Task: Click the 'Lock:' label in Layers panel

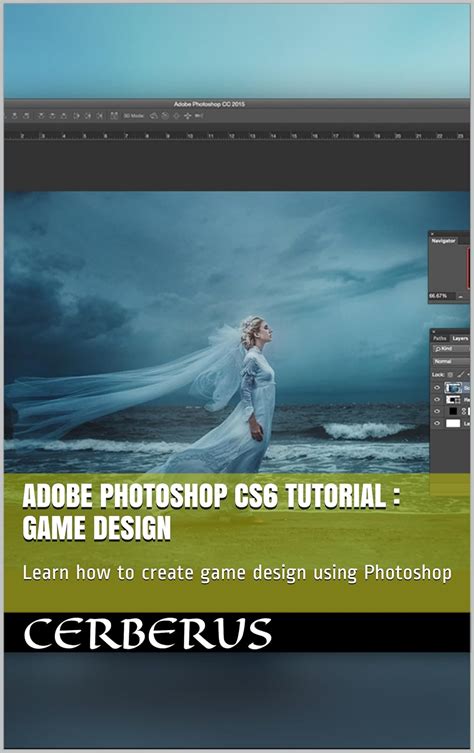Action: [x=438, y=375]
